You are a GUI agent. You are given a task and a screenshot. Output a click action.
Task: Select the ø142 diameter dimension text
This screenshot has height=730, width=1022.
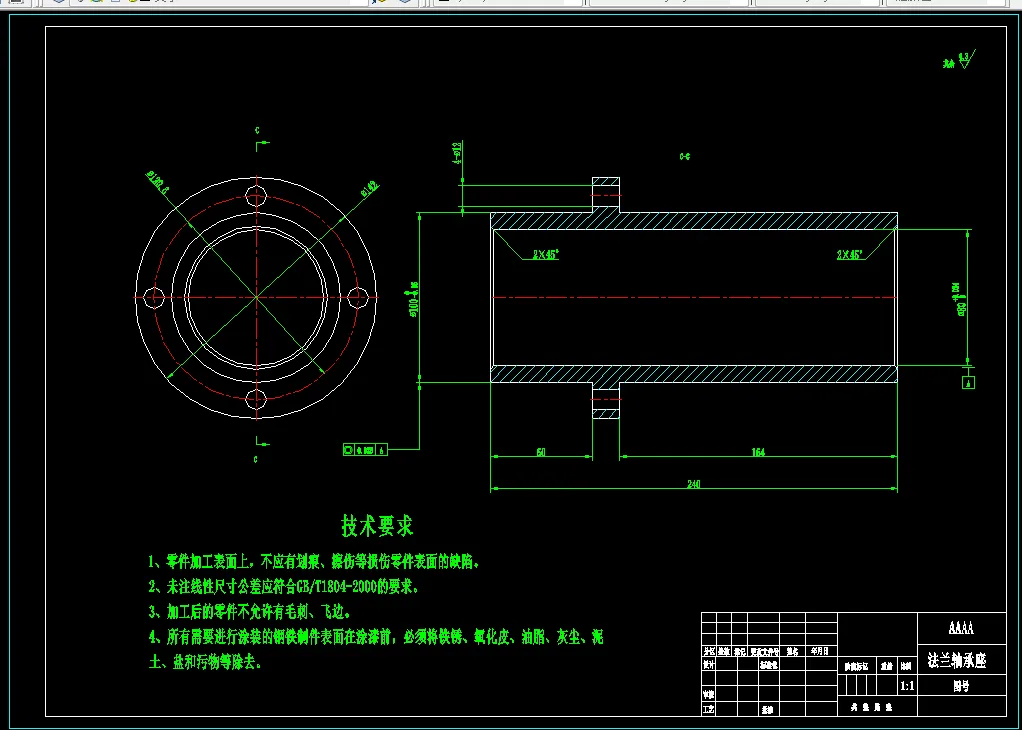point(370,188)
